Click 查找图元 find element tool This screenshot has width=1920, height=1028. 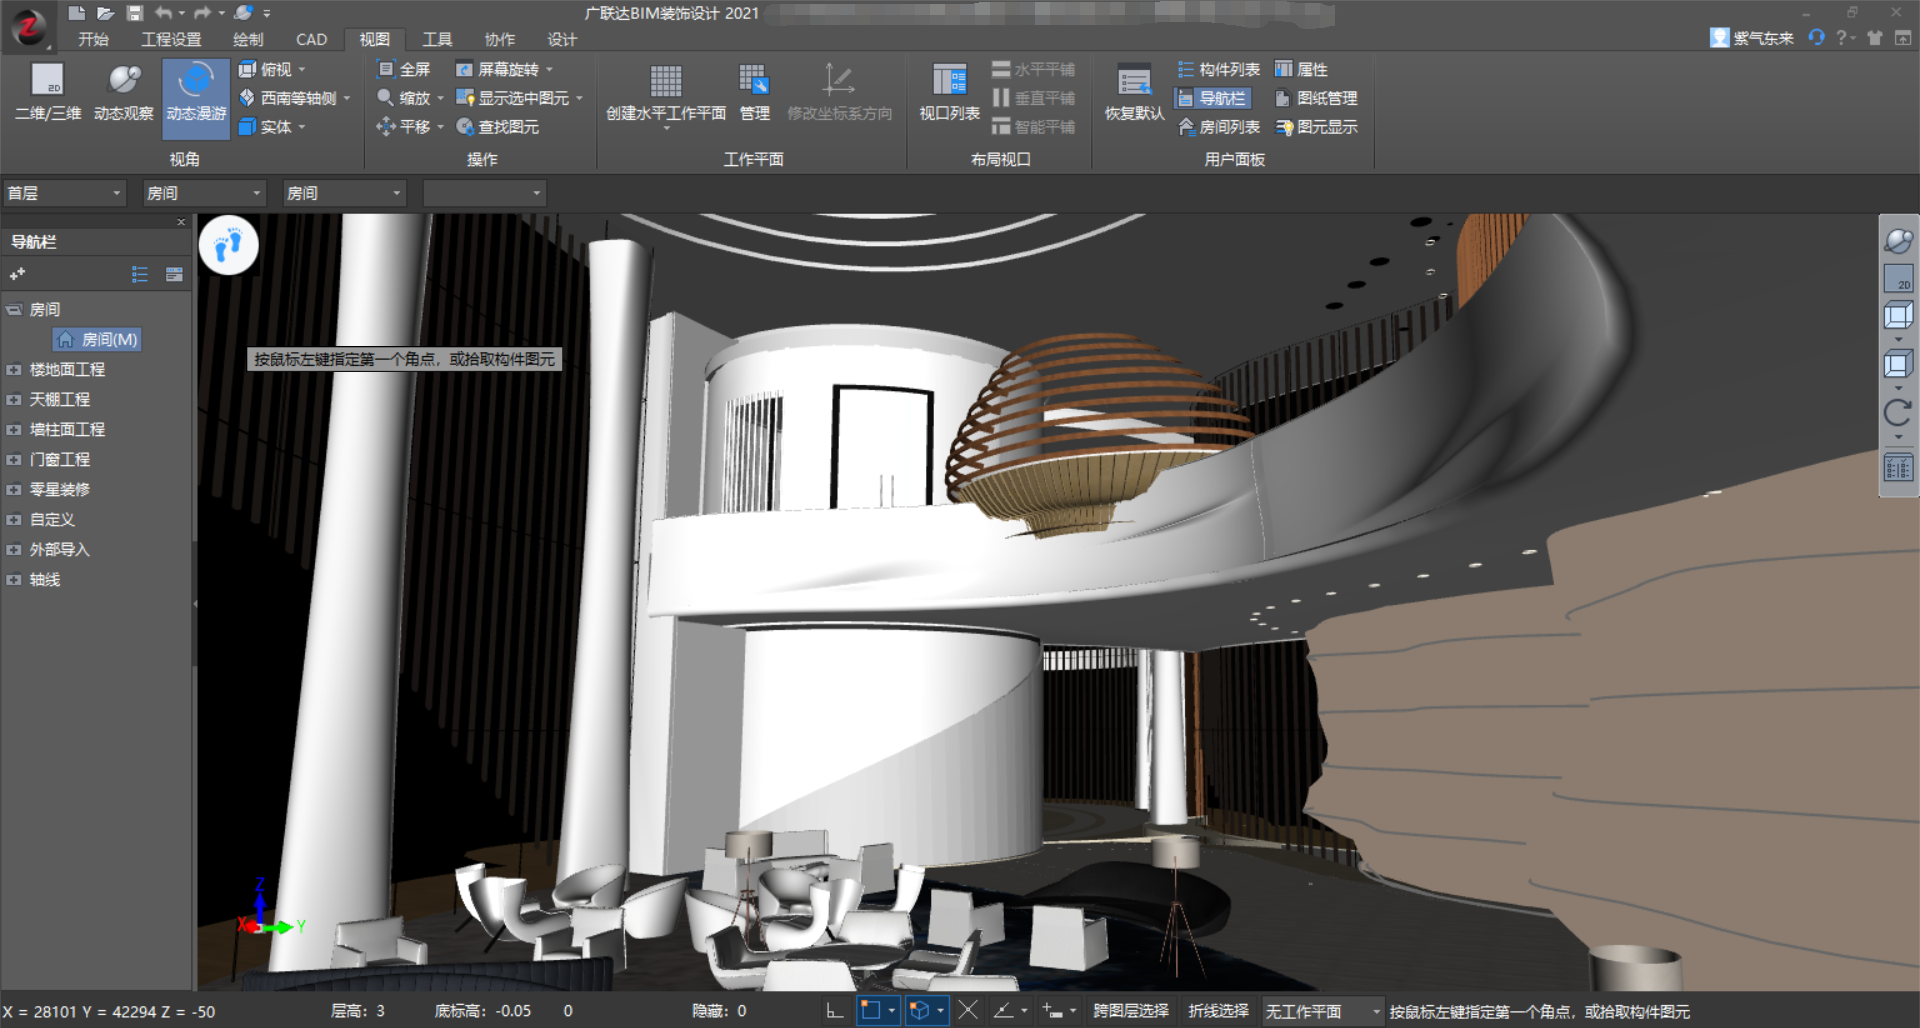coord(498,127)
